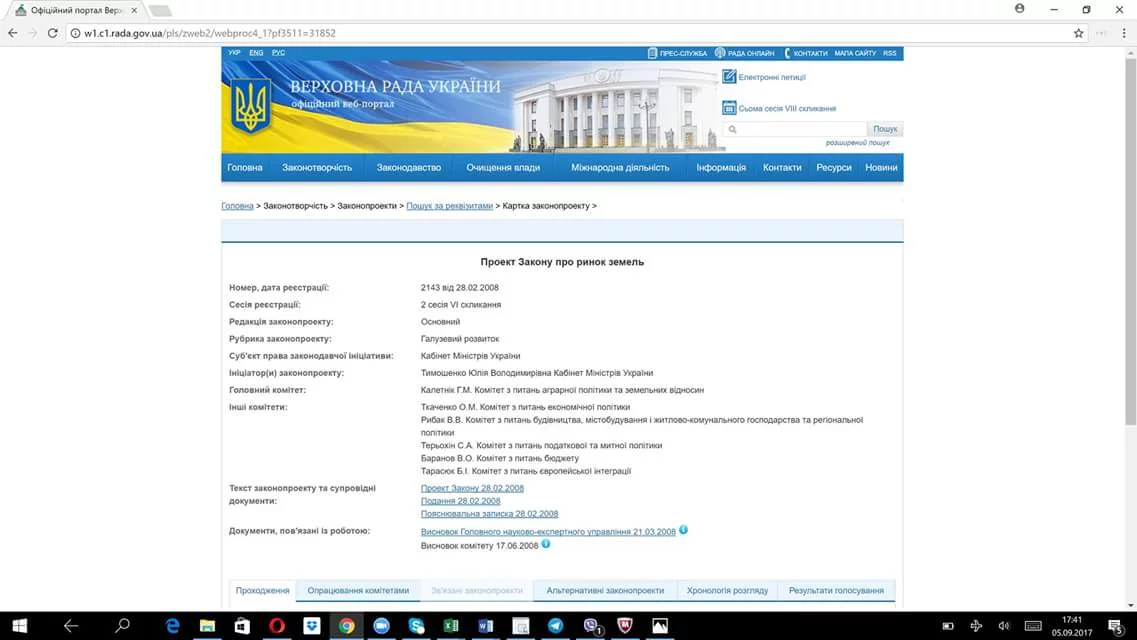Viewport: 1137px width, 640px height.
Task: Open the Подання 28.02.2008 document link
Action: pos(460,501)
